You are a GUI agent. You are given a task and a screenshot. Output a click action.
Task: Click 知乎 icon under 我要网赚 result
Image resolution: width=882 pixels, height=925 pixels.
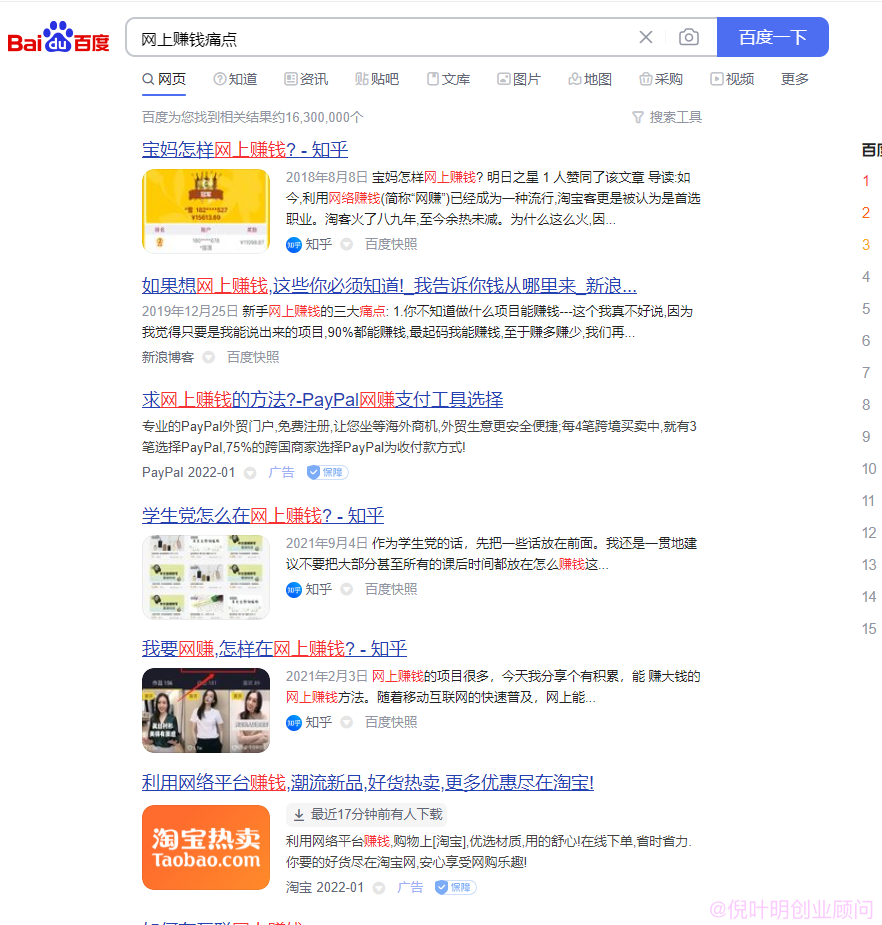click(294, 722)
